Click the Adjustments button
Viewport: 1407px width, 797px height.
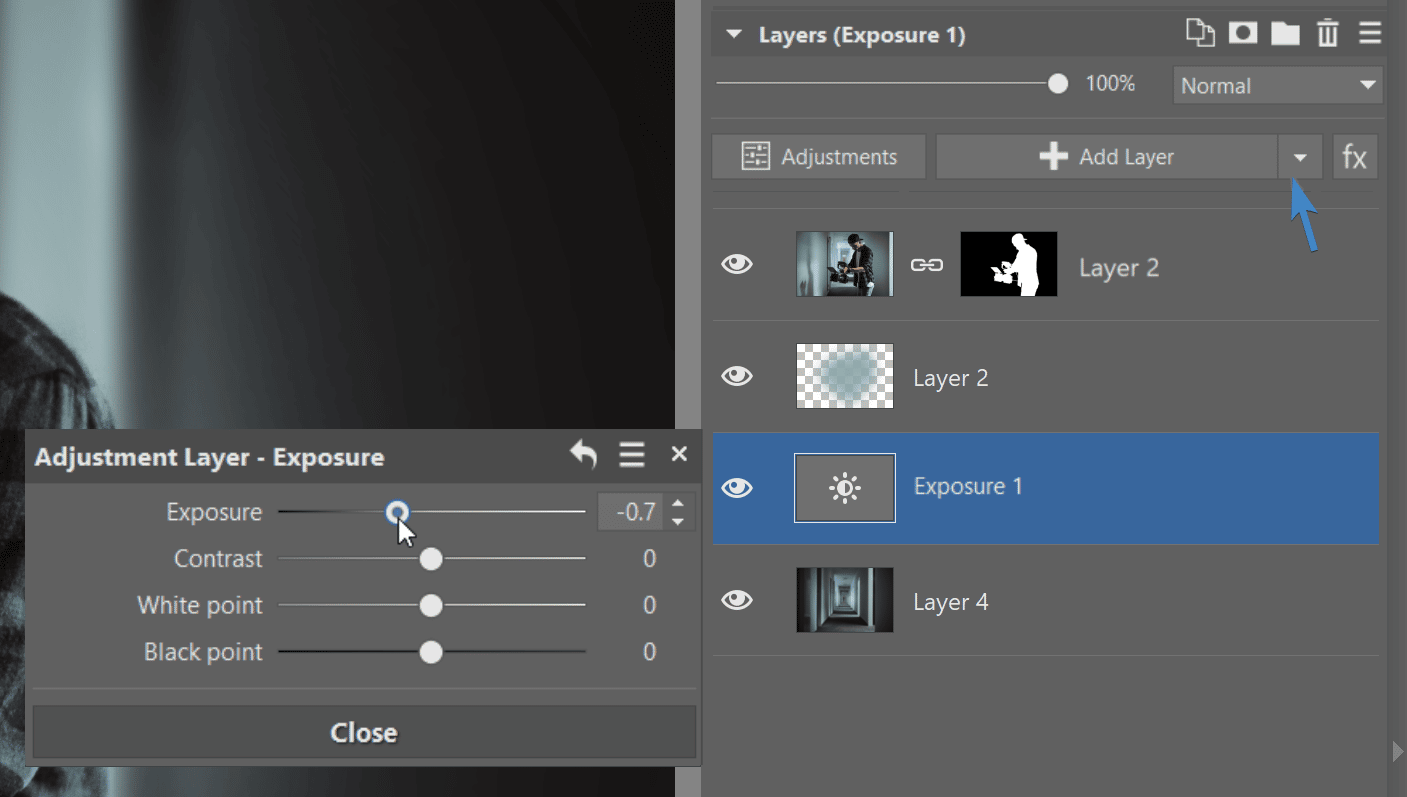coord(819,157)
